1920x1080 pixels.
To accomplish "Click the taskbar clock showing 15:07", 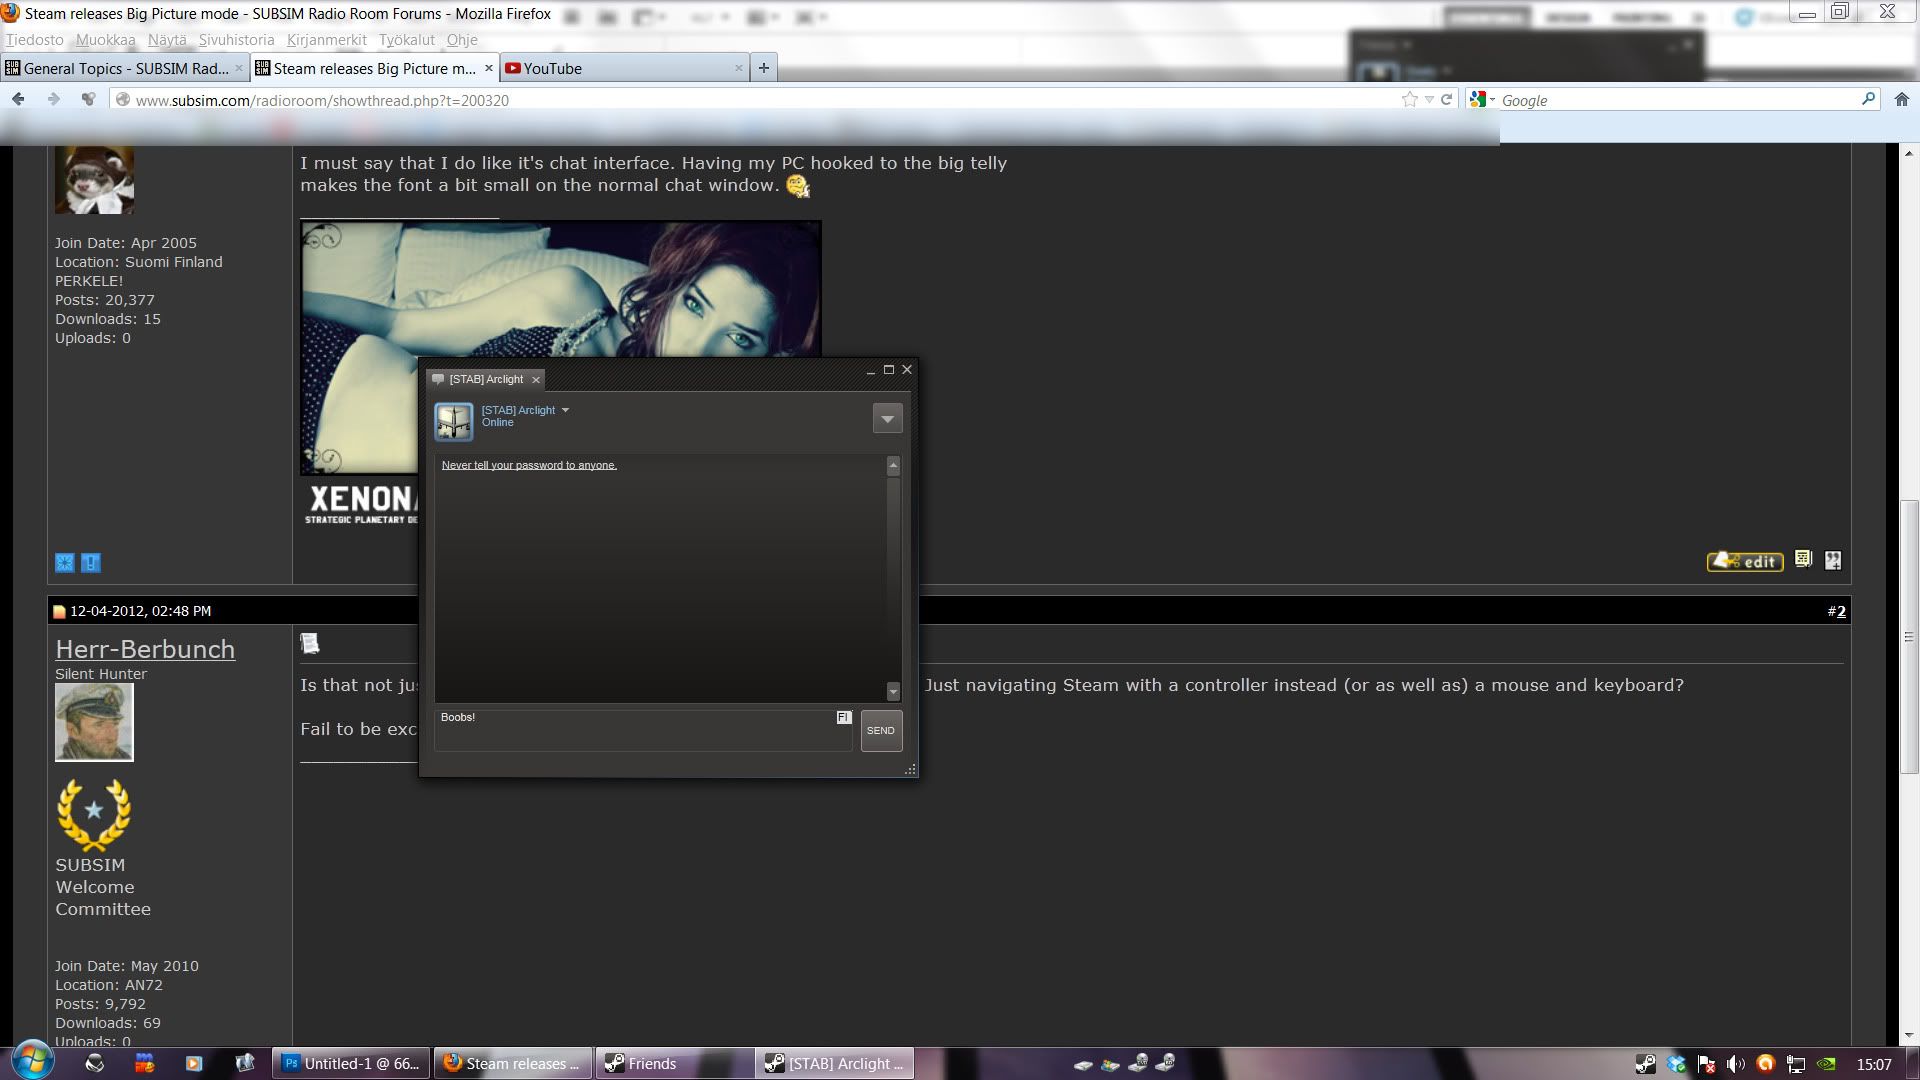I will (1874, 1064).
